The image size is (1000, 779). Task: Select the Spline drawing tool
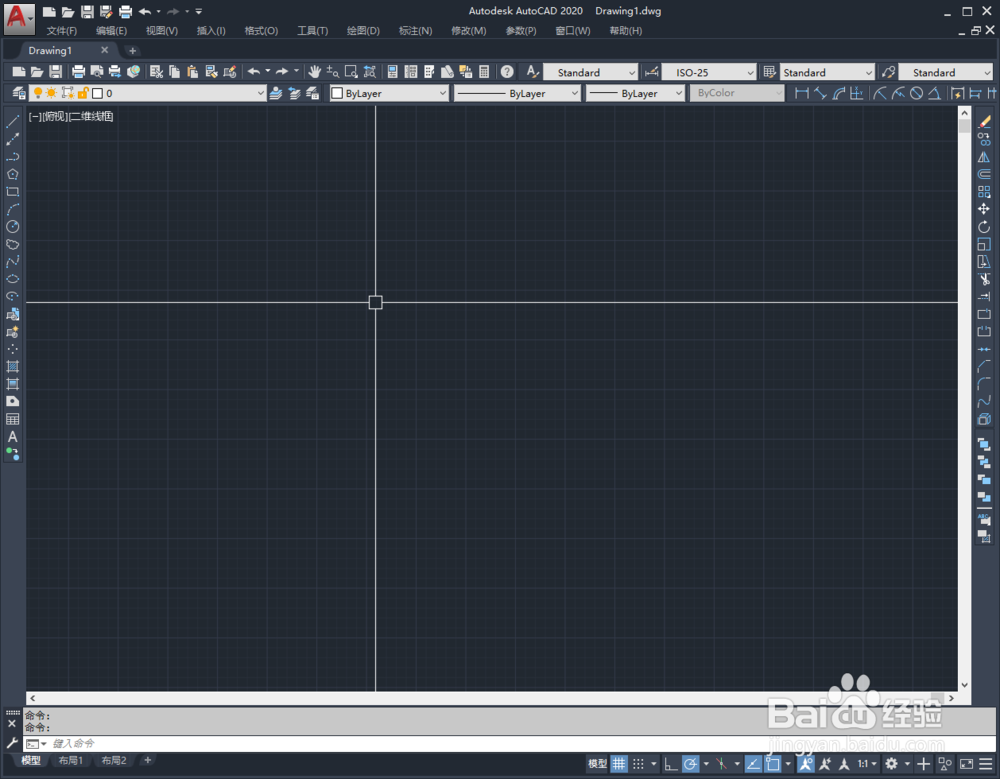(12, 262)
